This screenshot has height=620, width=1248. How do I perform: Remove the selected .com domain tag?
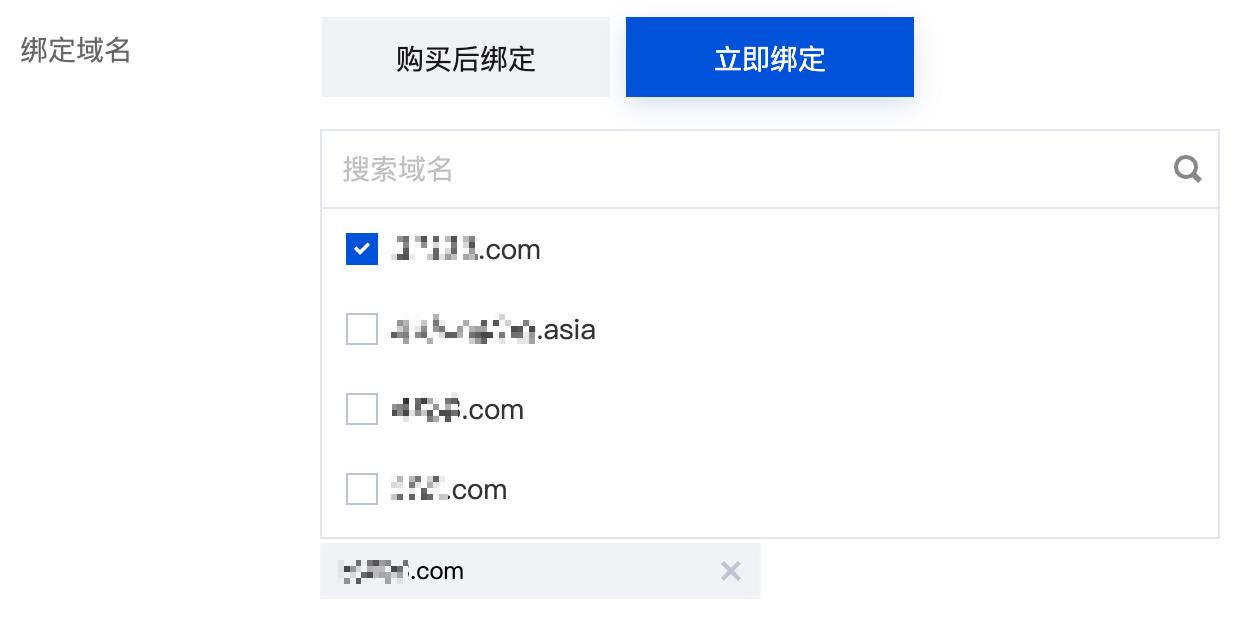pyautogui.click(x=731, y=571)
